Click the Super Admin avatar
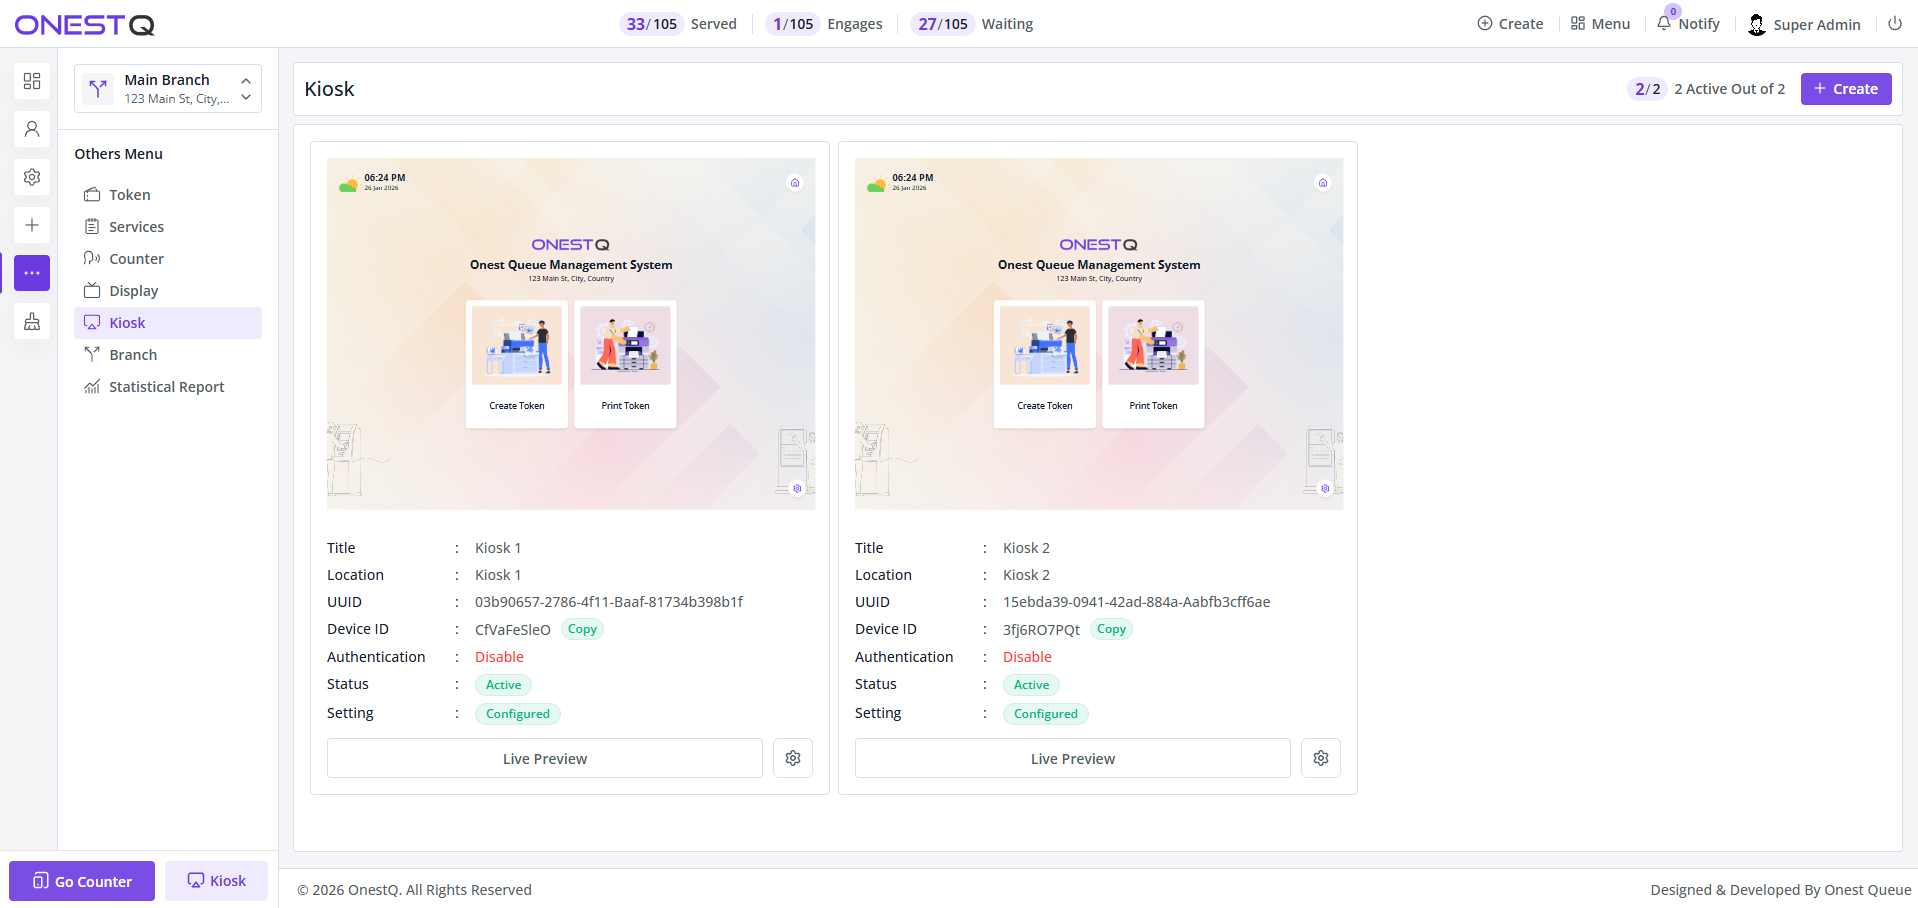The image size is (1918, 908). pos(1757,25)
